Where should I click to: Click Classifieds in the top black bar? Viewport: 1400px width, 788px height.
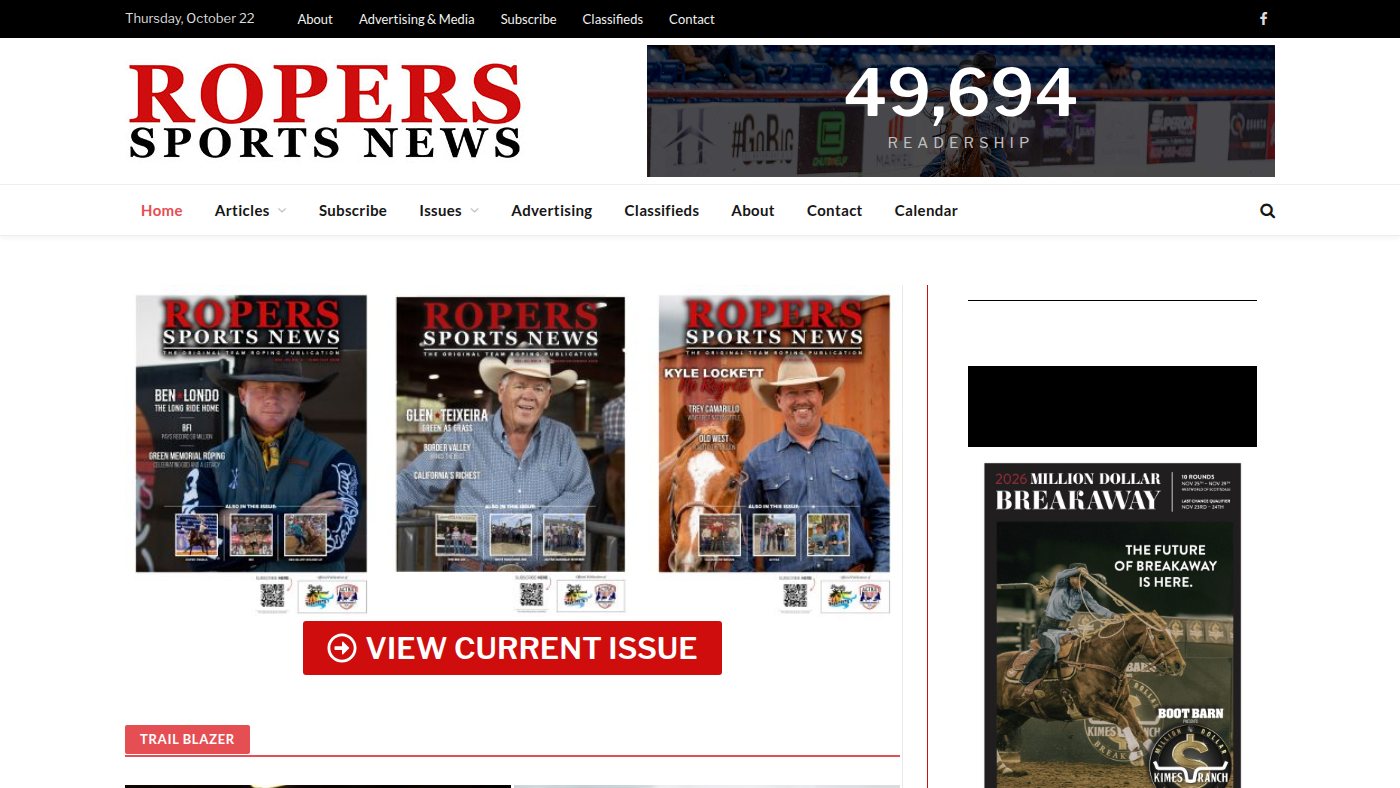tap(613, 19)
